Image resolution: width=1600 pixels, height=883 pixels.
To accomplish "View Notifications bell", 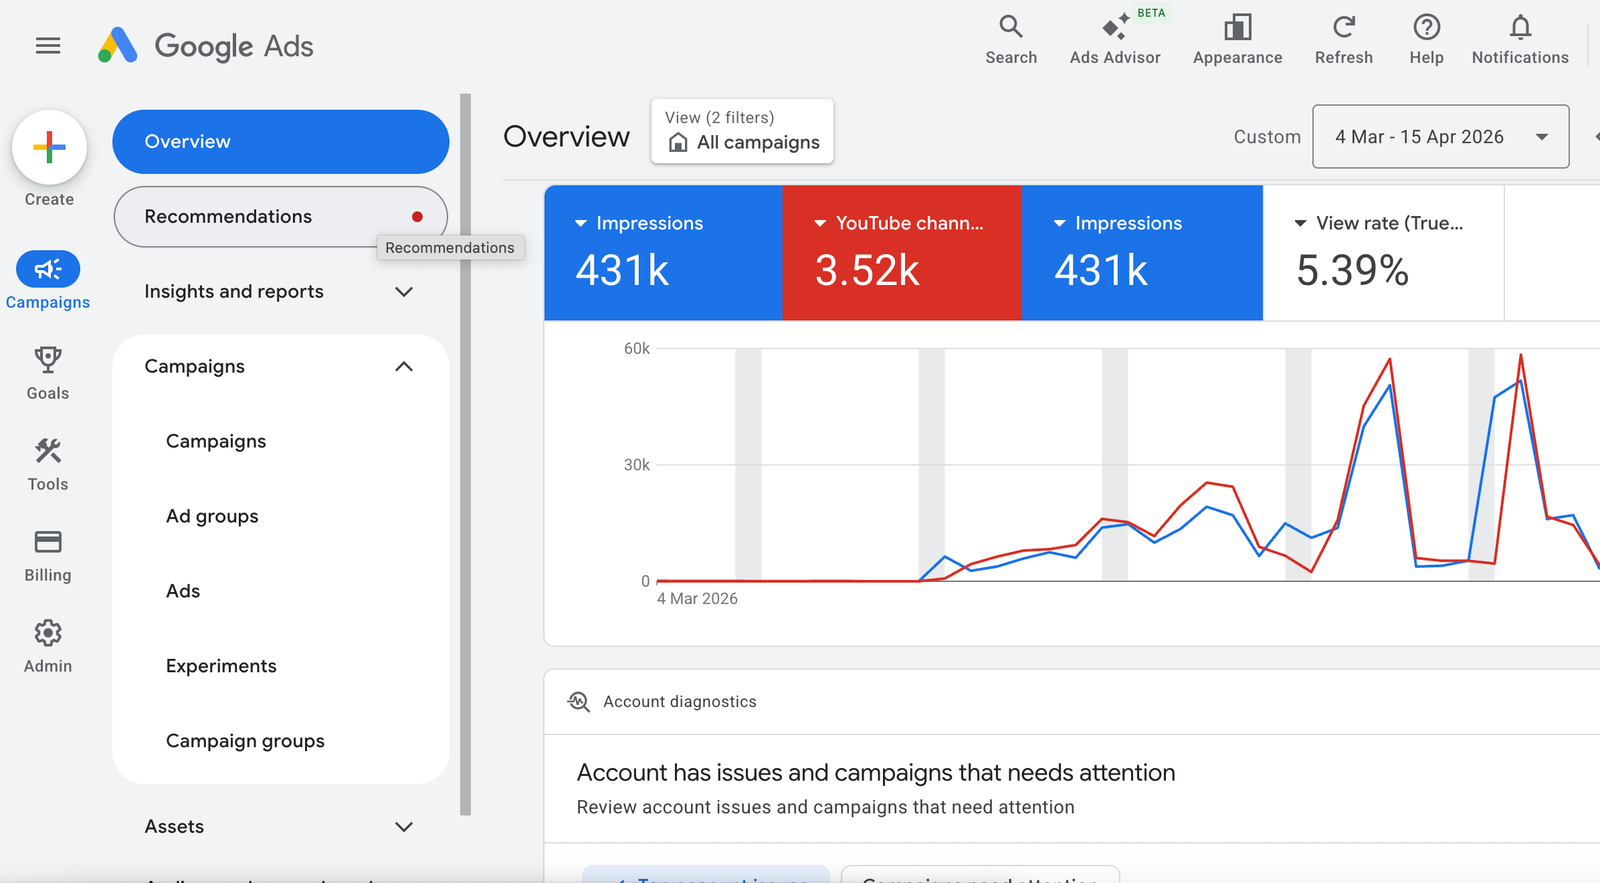I will [1520, 40].
